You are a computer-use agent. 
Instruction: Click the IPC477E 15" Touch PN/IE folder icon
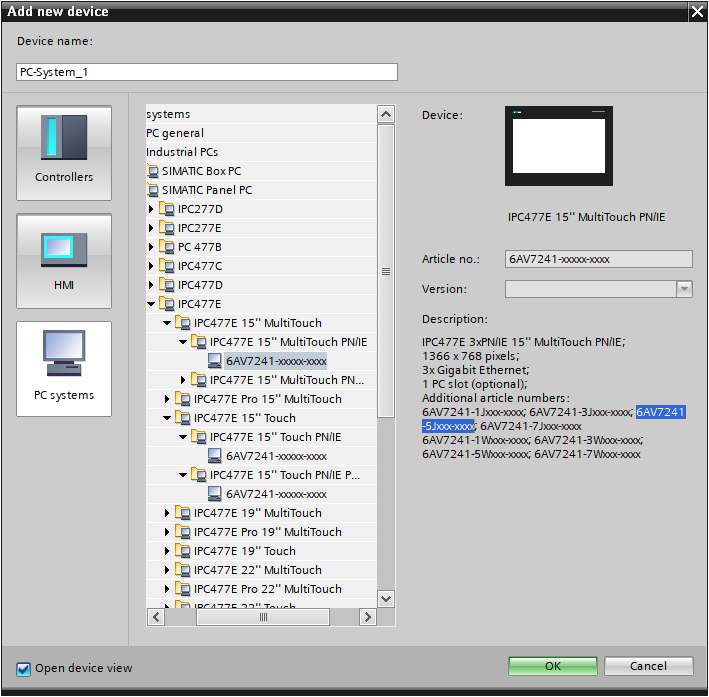(x=199, y=437)
